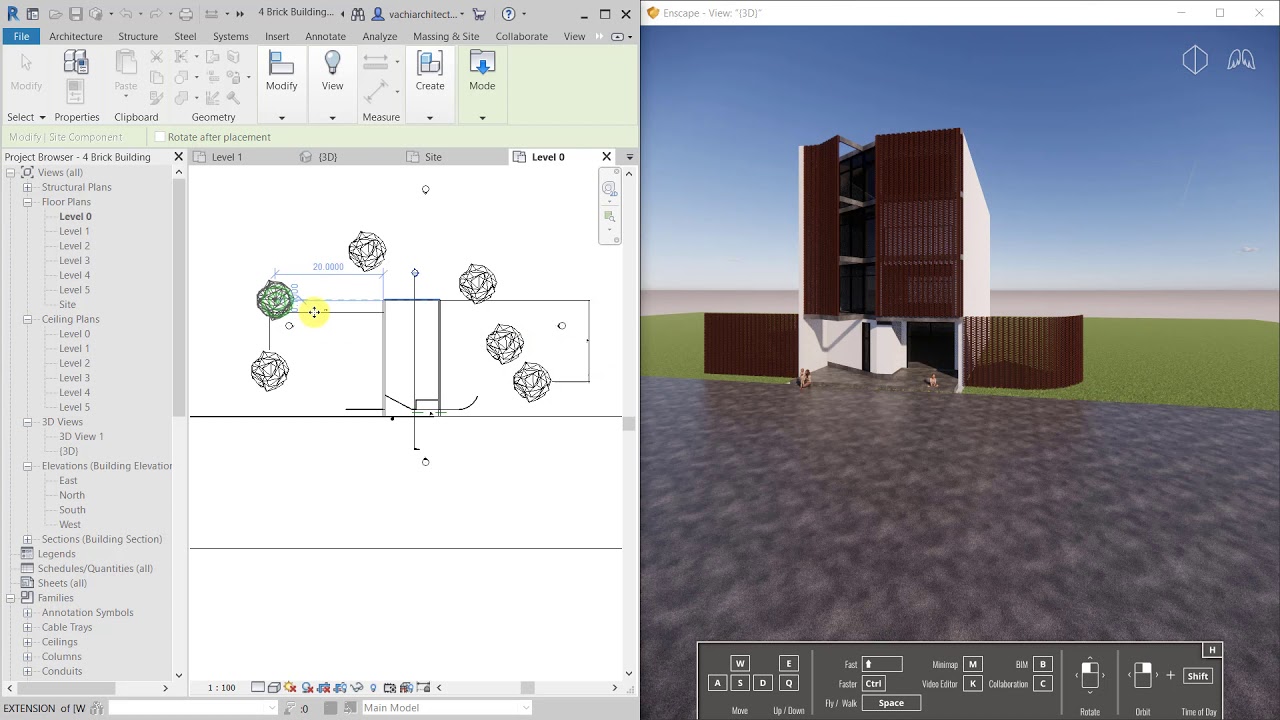This screenshot has height=720, width=1280.
Task: Open the vachiarchitect user account menu
Action: pos(418,14)
